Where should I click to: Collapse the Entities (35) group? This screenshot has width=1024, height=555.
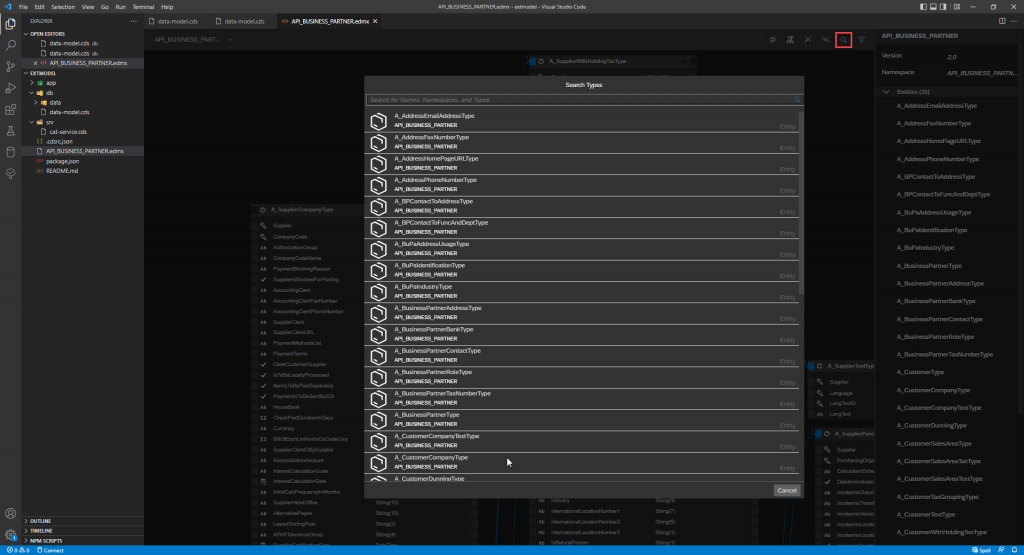pos(886,92)
